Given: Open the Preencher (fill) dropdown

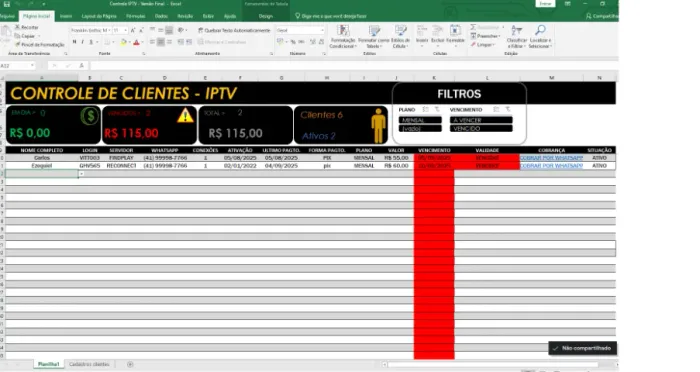Looking at the screenshot, I should (x=486, y=36).
